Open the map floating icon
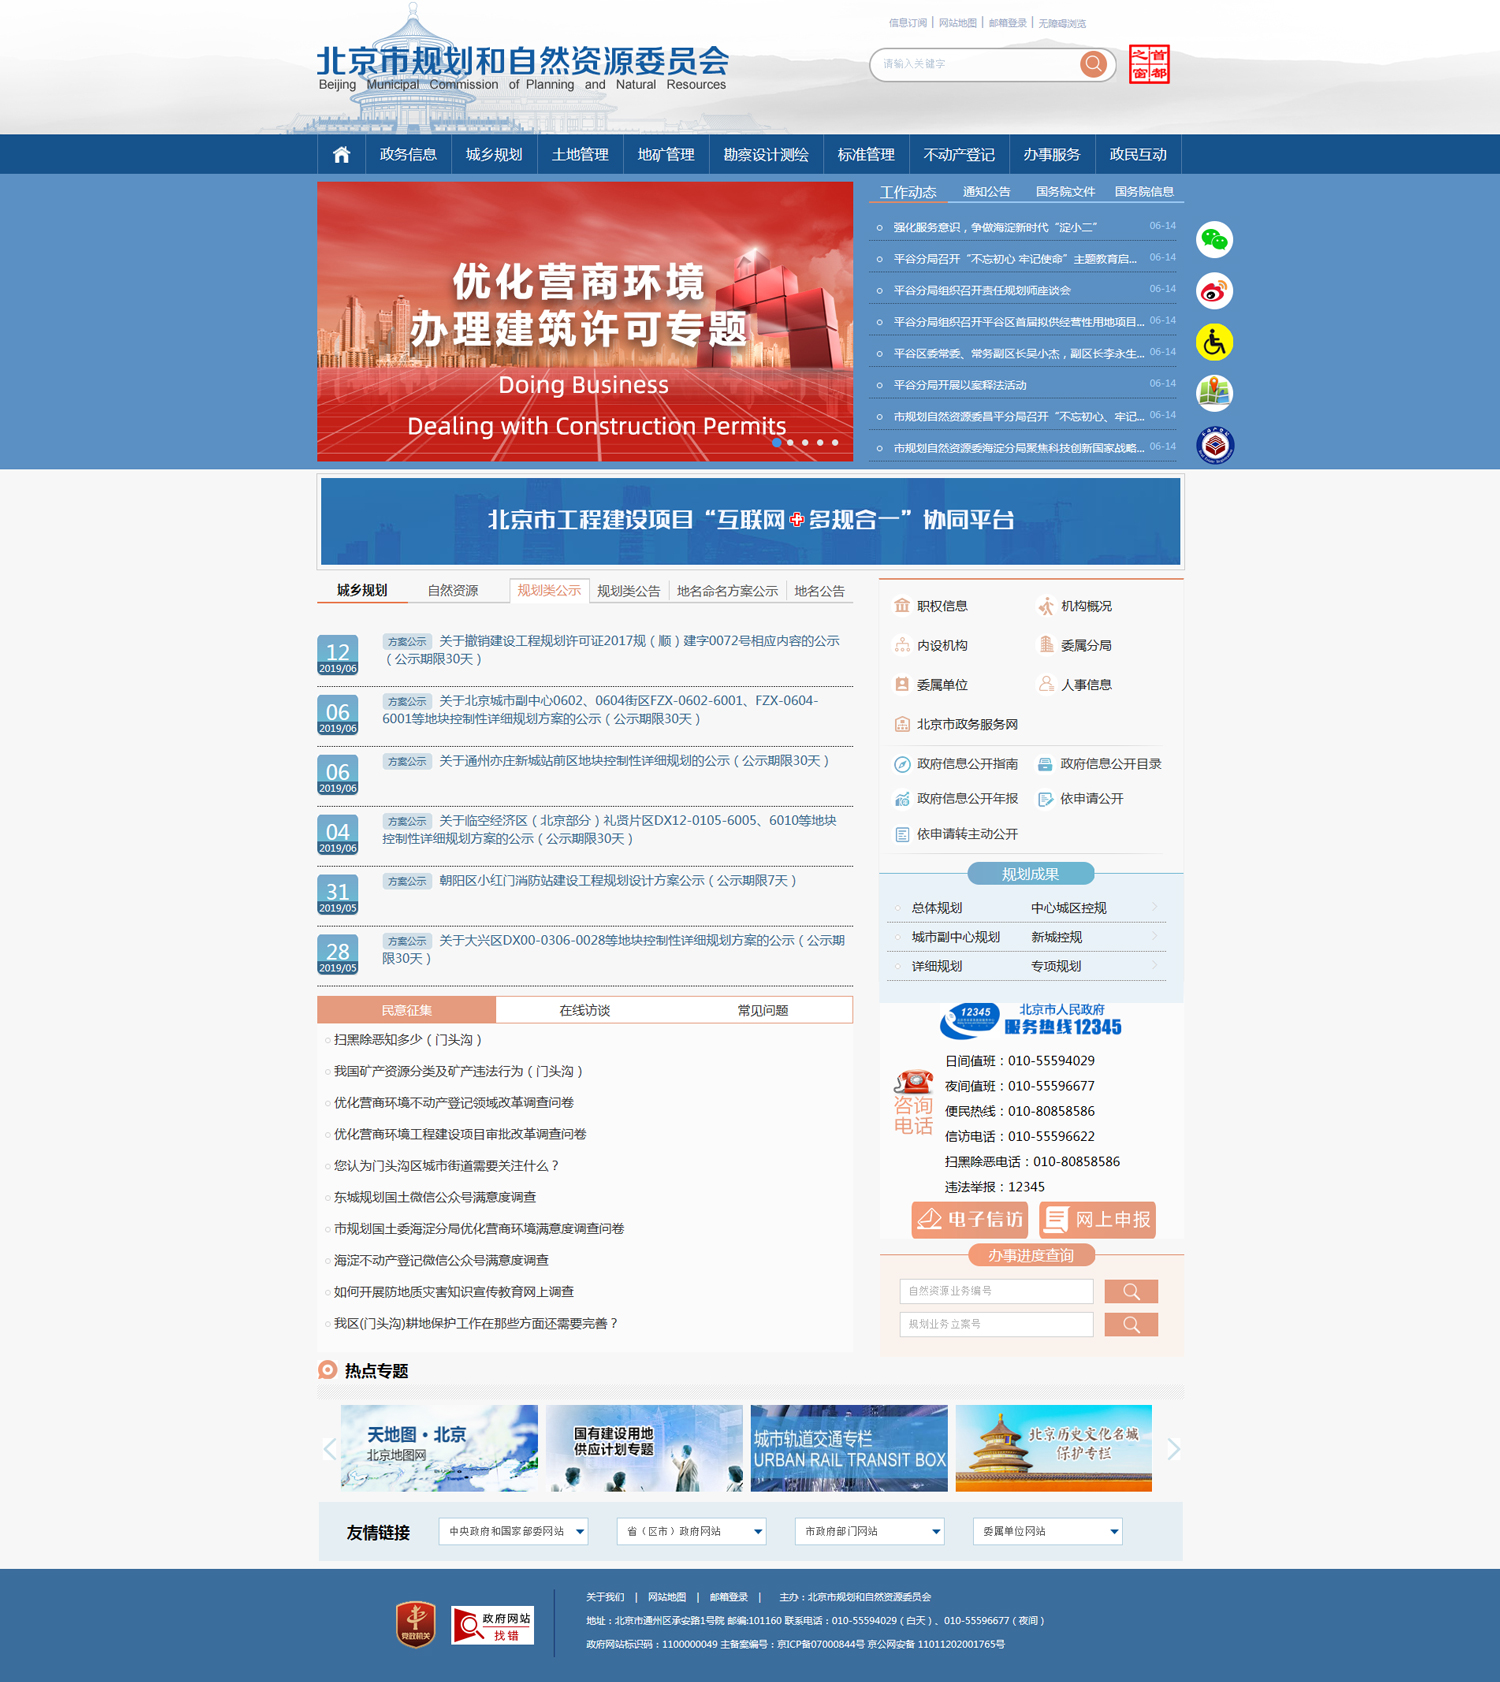The height and width of the screenshot is (1682, 1500). (1215, 393)
